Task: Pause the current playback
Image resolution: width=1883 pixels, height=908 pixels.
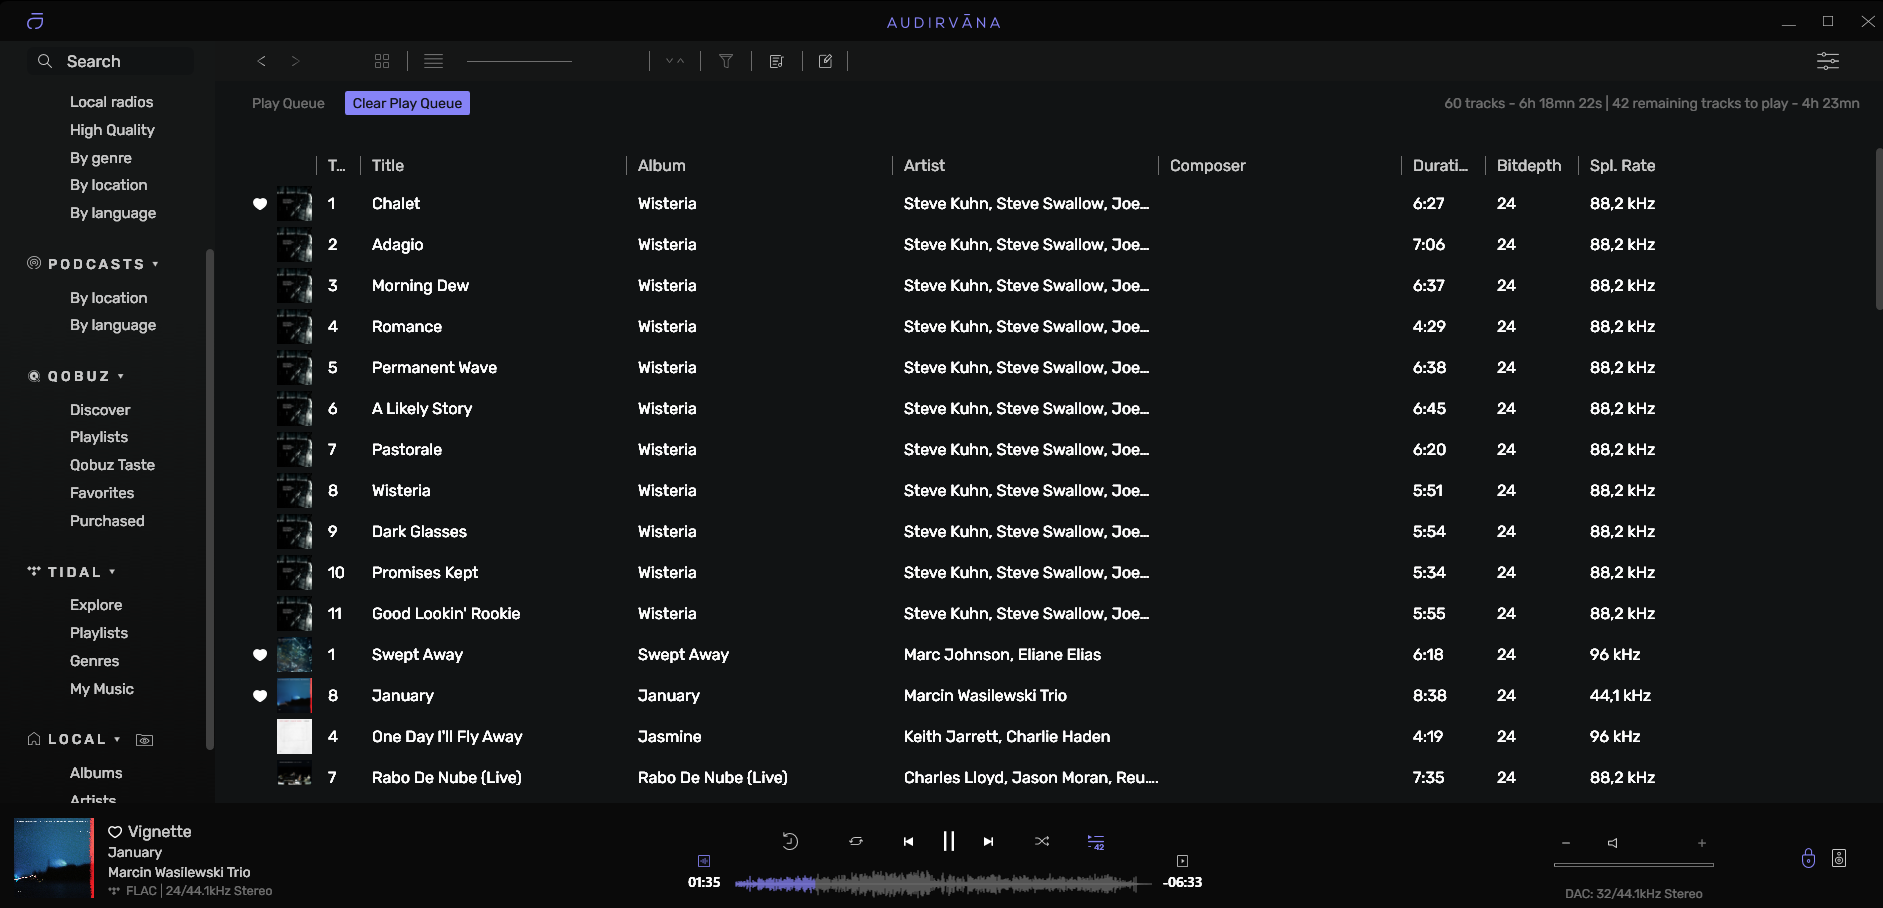Action: [949, 841]
